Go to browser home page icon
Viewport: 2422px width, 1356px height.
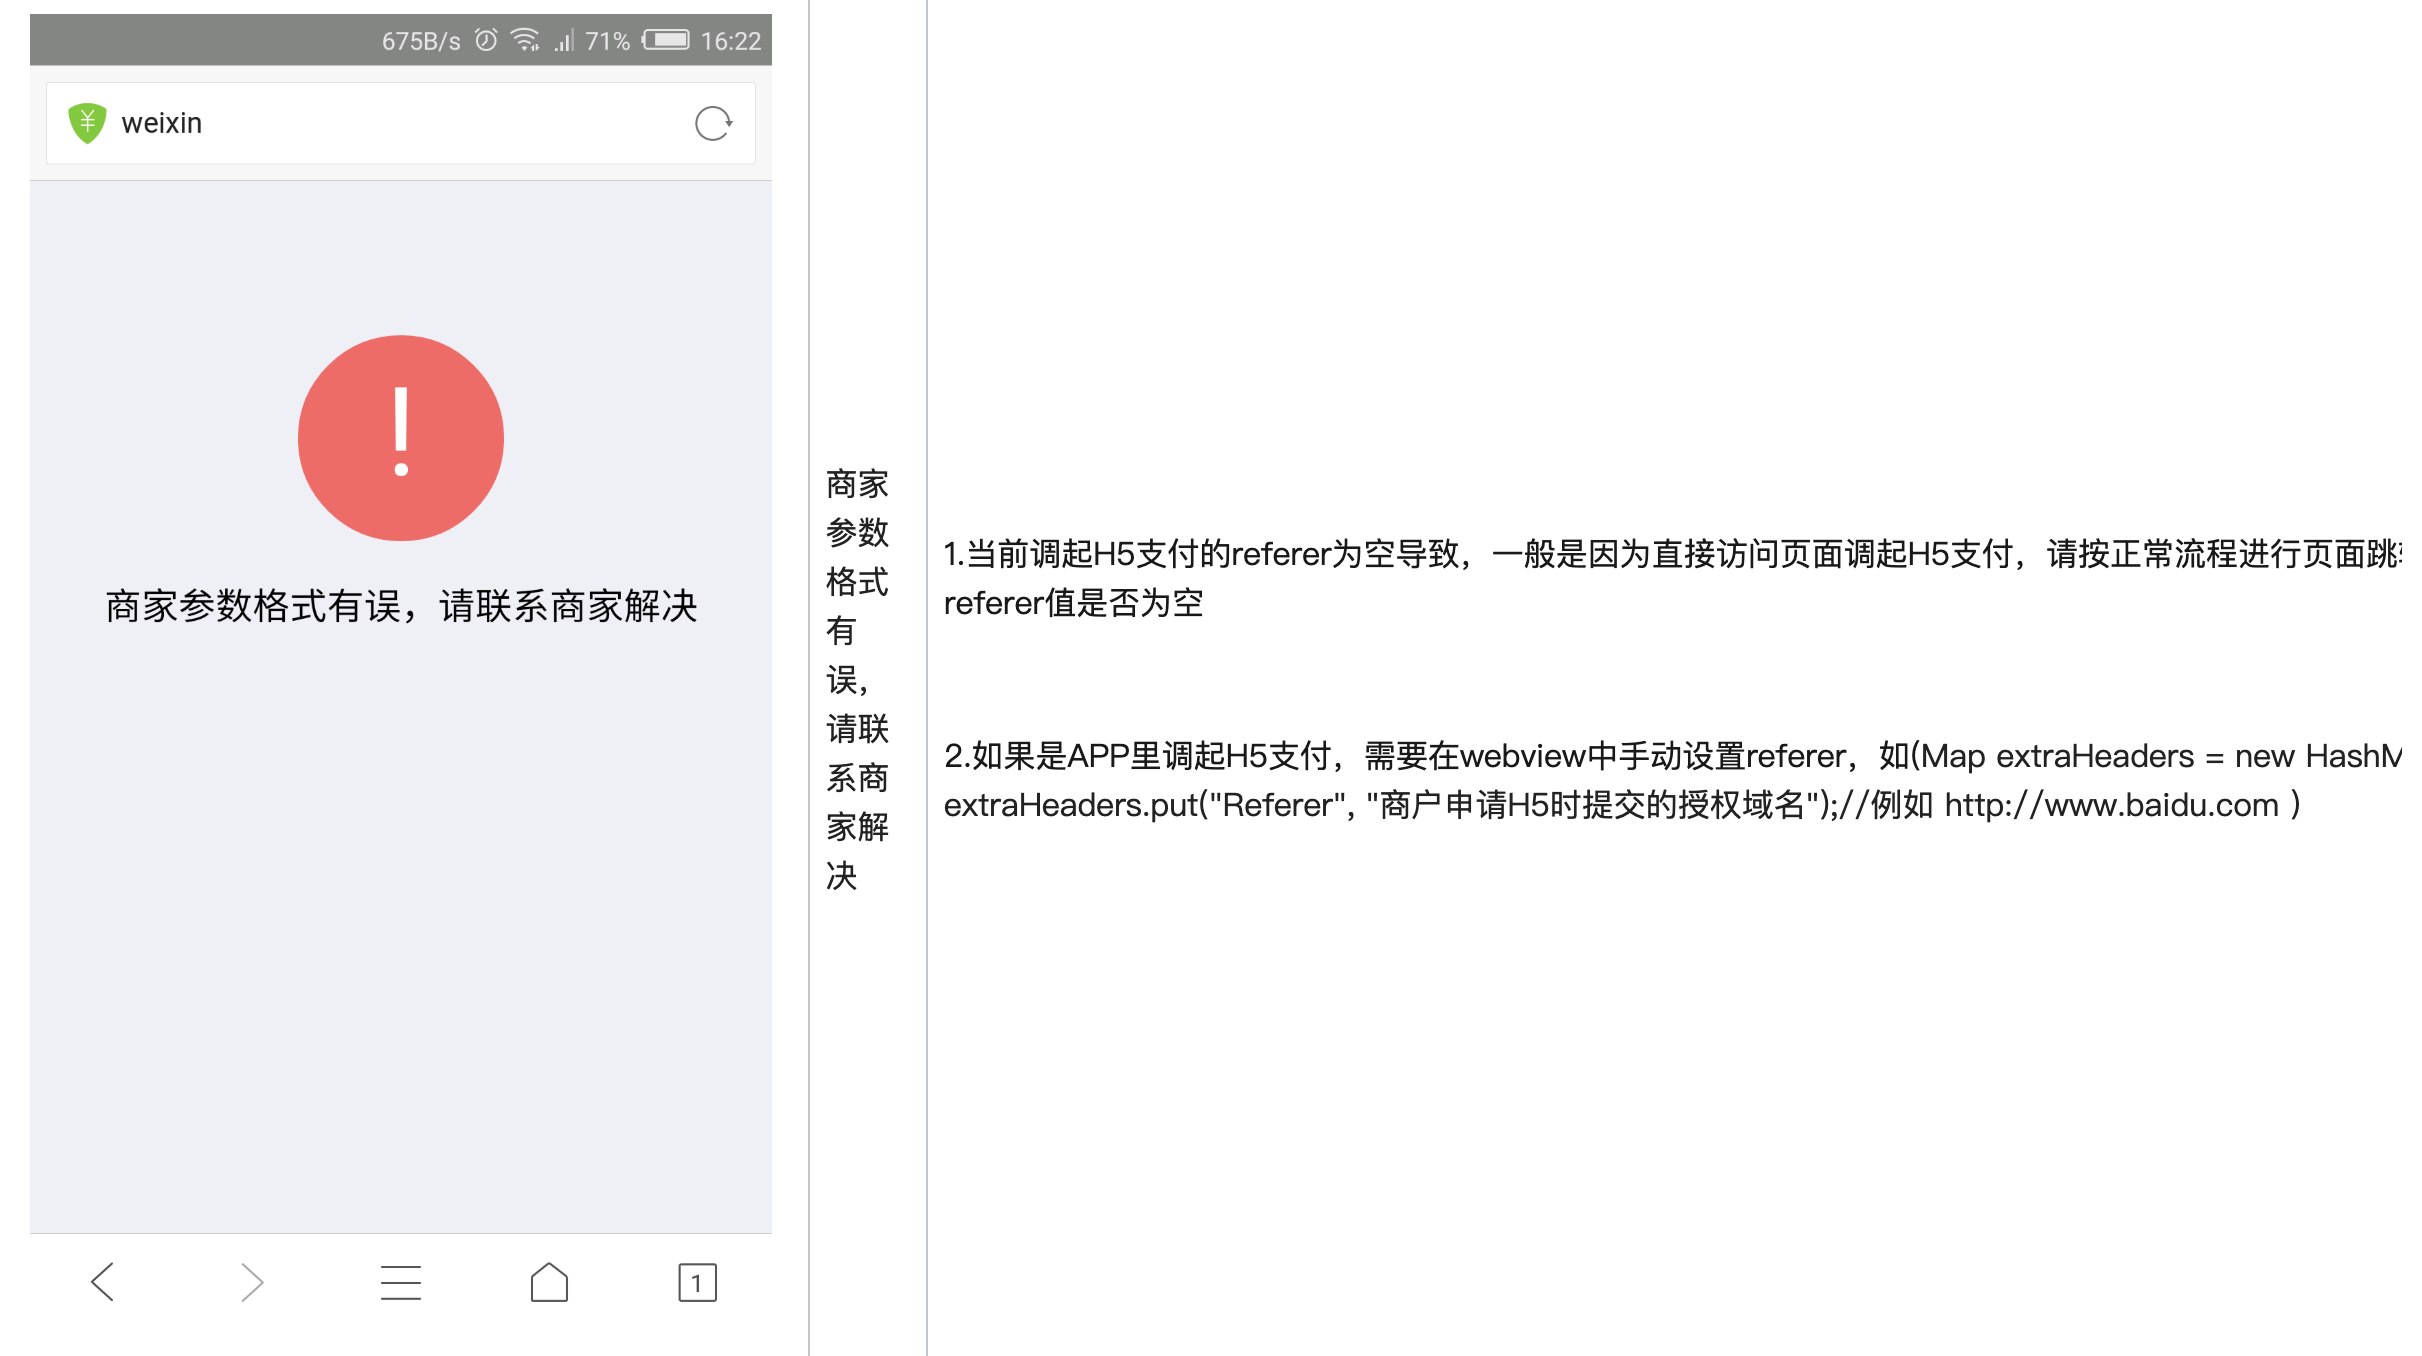pyautogui.click(x=549, y=1282)
